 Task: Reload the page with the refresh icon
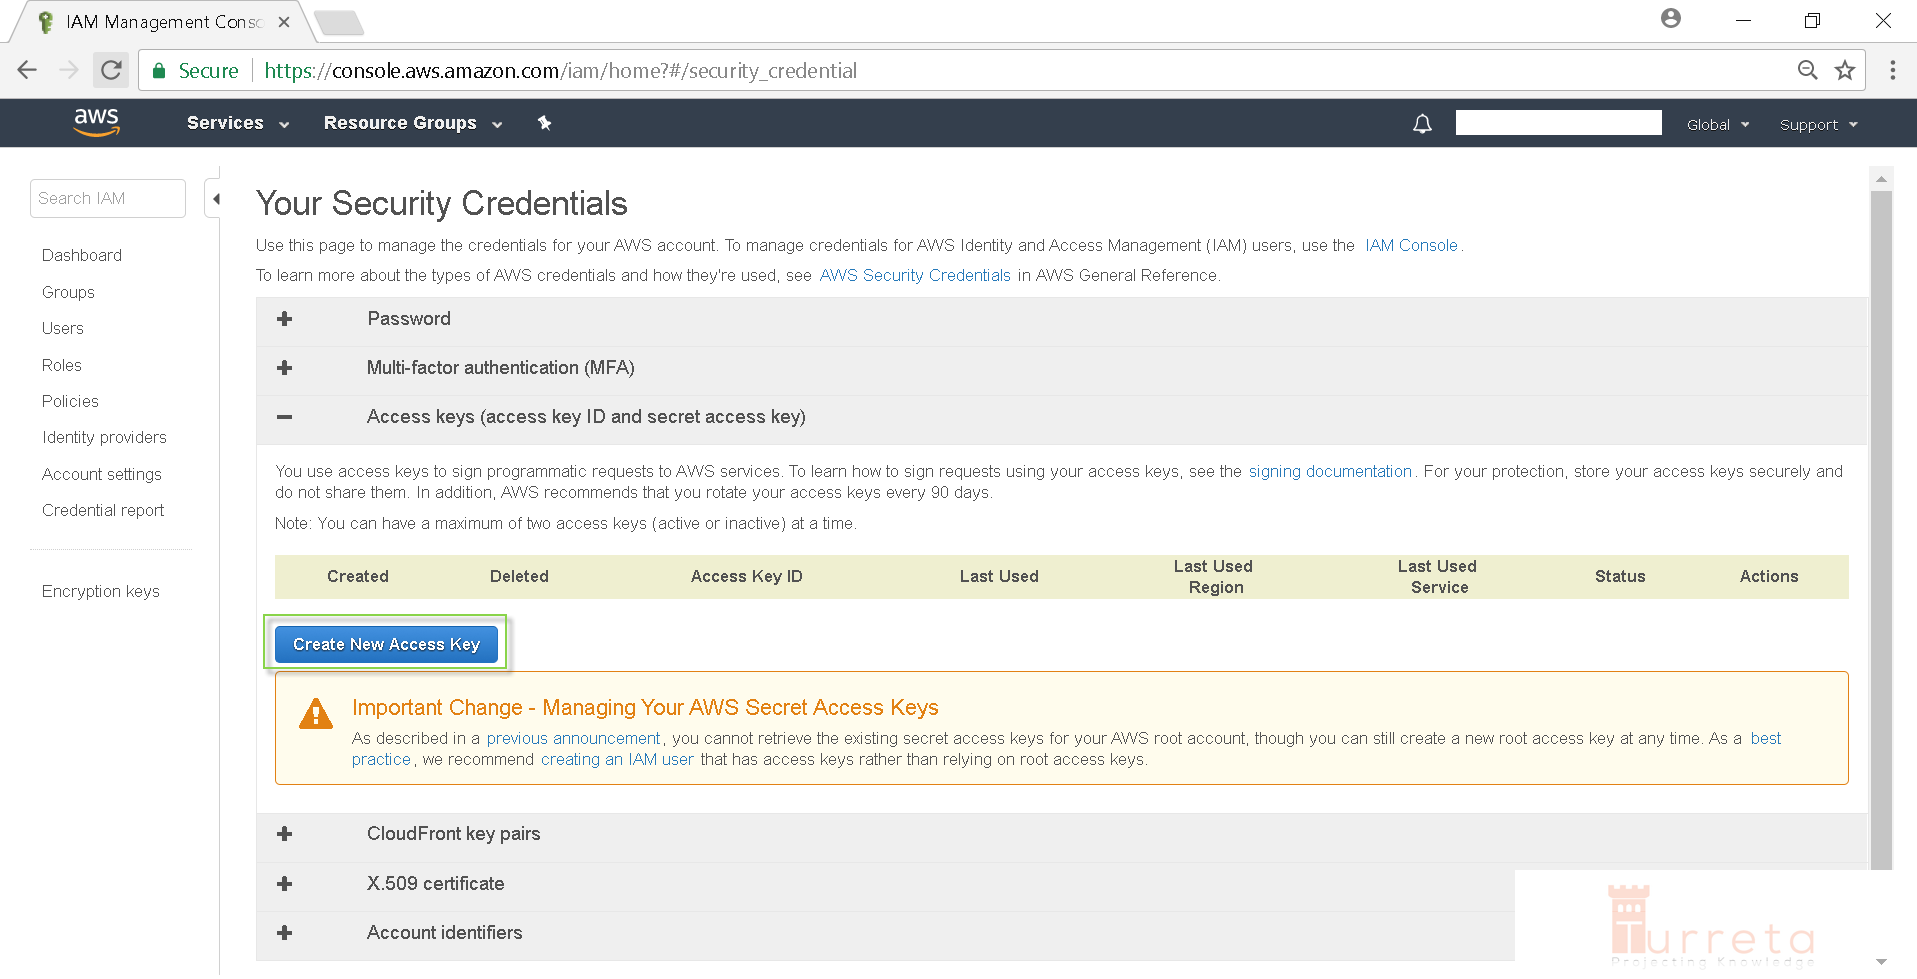click(111, 70)
